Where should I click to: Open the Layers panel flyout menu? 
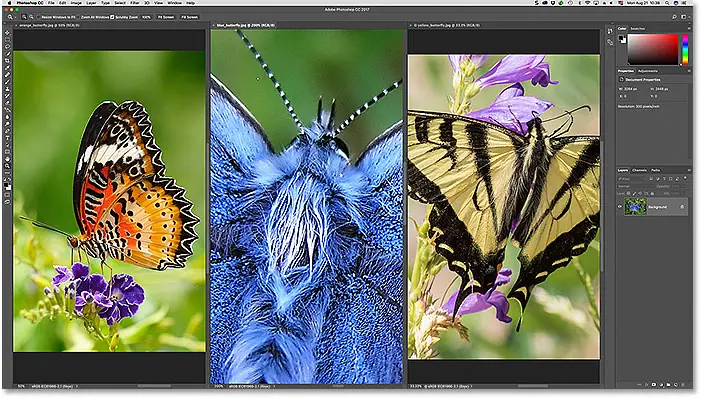click(x=689, y=170)
